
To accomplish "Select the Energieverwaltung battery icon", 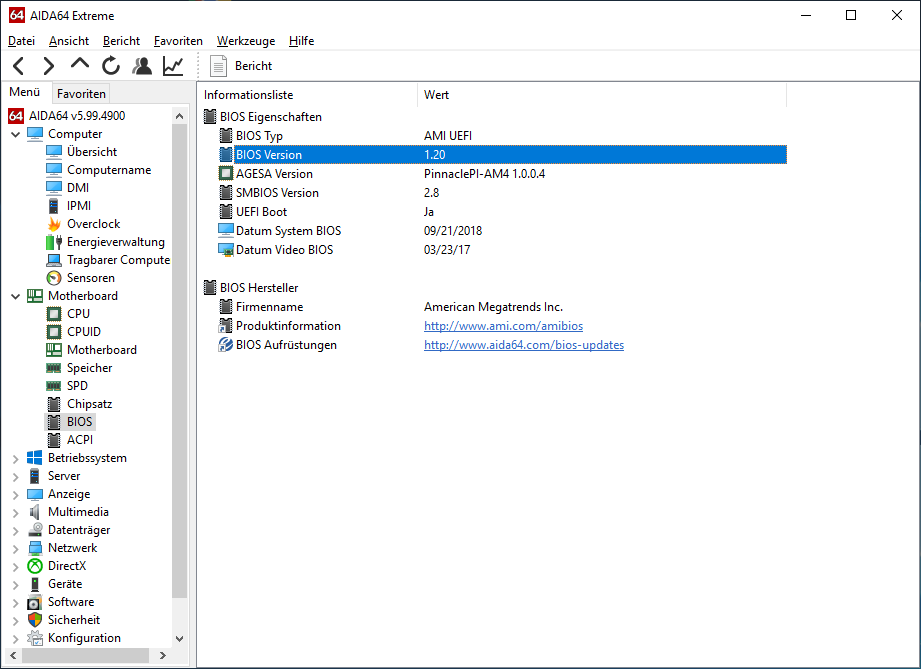I will click(54, 242).
